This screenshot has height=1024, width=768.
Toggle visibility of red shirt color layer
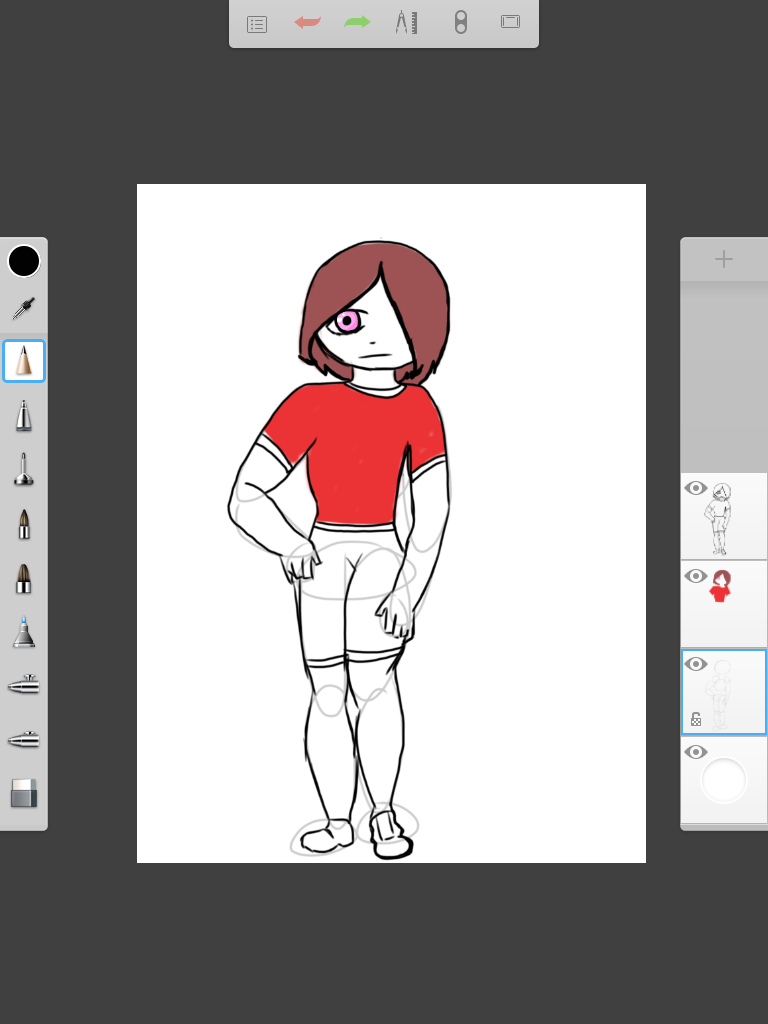(x=696, y=577)
